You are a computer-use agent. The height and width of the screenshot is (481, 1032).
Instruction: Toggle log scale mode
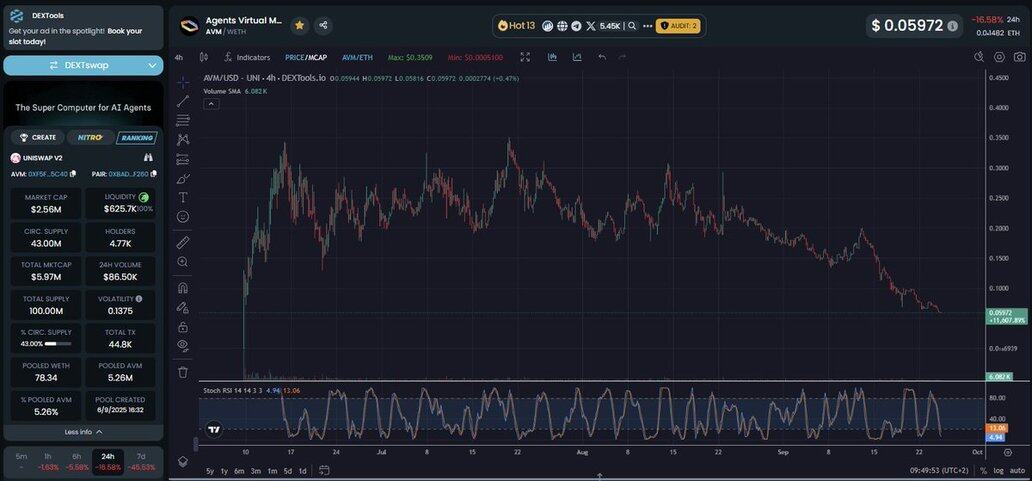point(999,470)
